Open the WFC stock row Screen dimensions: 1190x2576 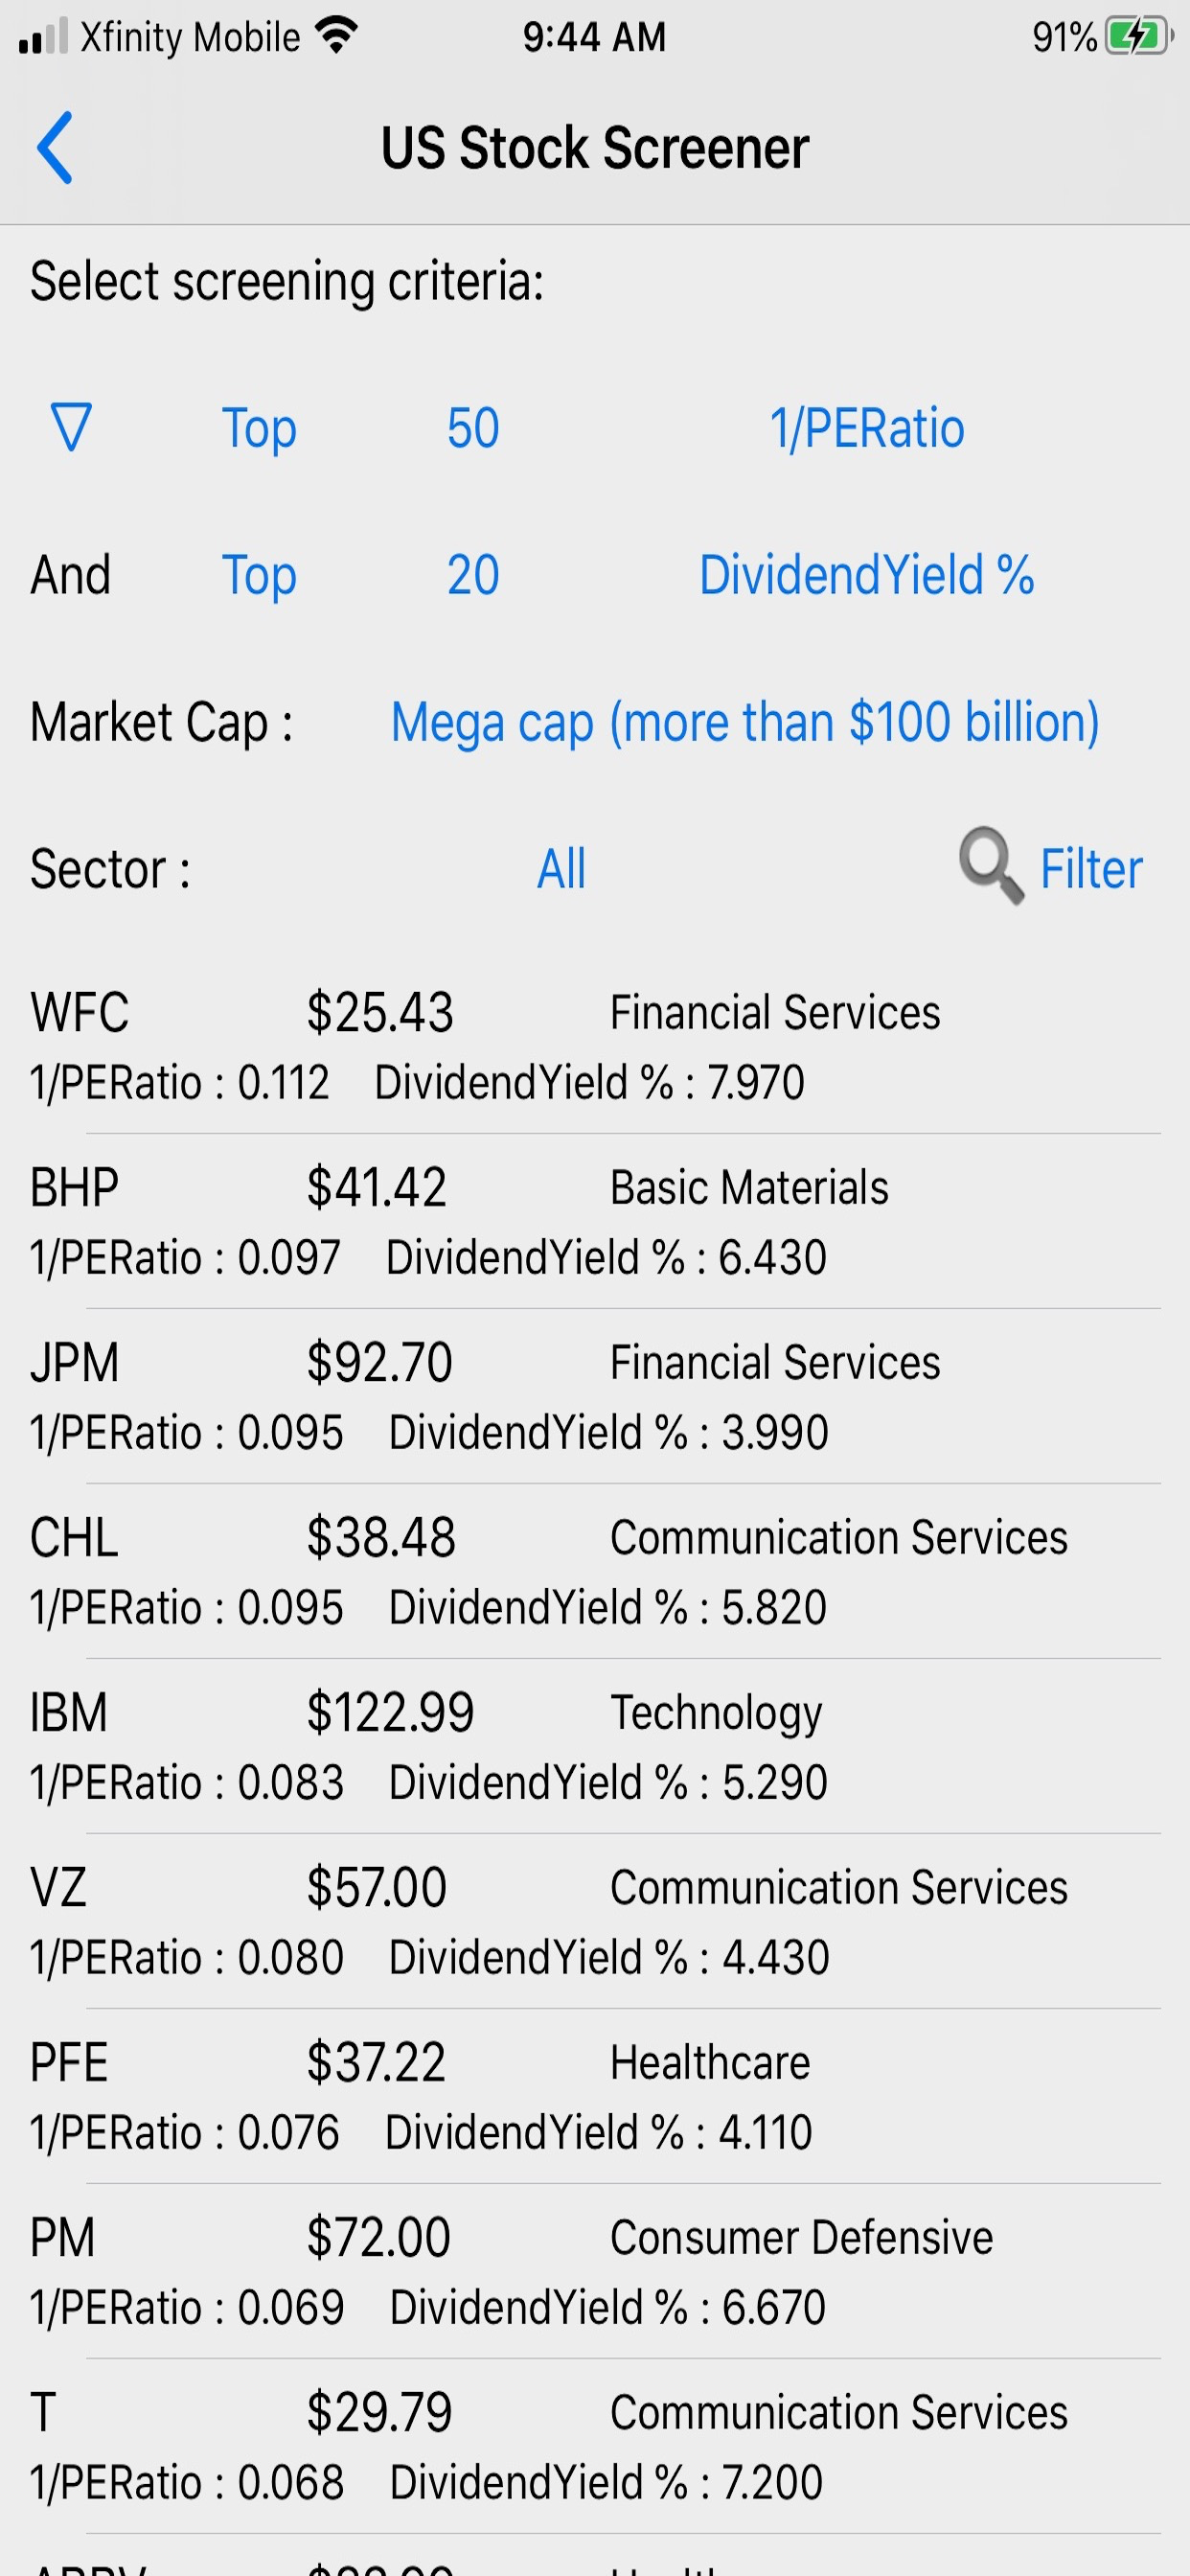[x=595, y=1046]
